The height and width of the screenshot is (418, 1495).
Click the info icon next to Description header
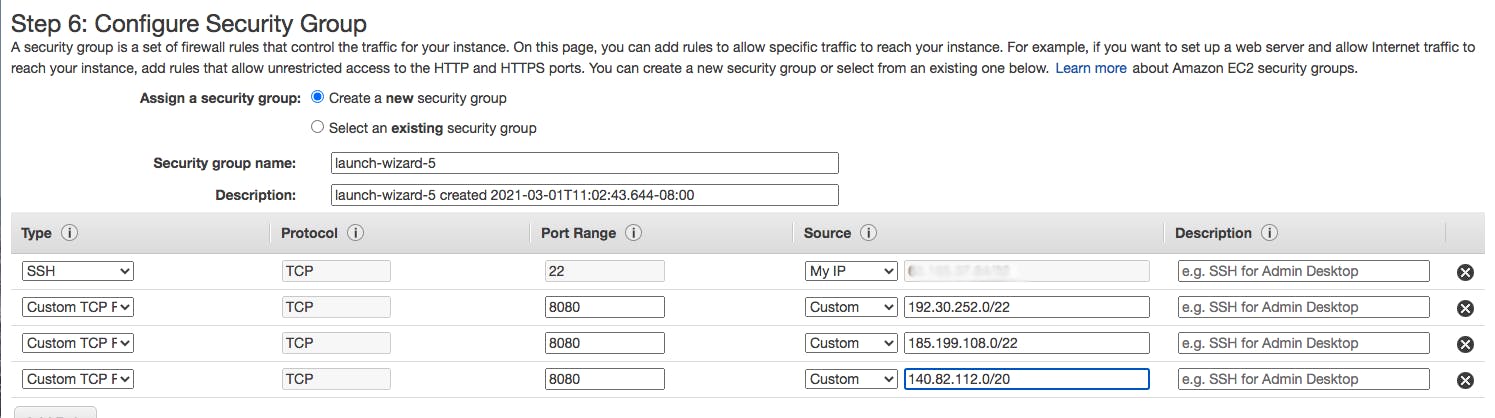1269,233
